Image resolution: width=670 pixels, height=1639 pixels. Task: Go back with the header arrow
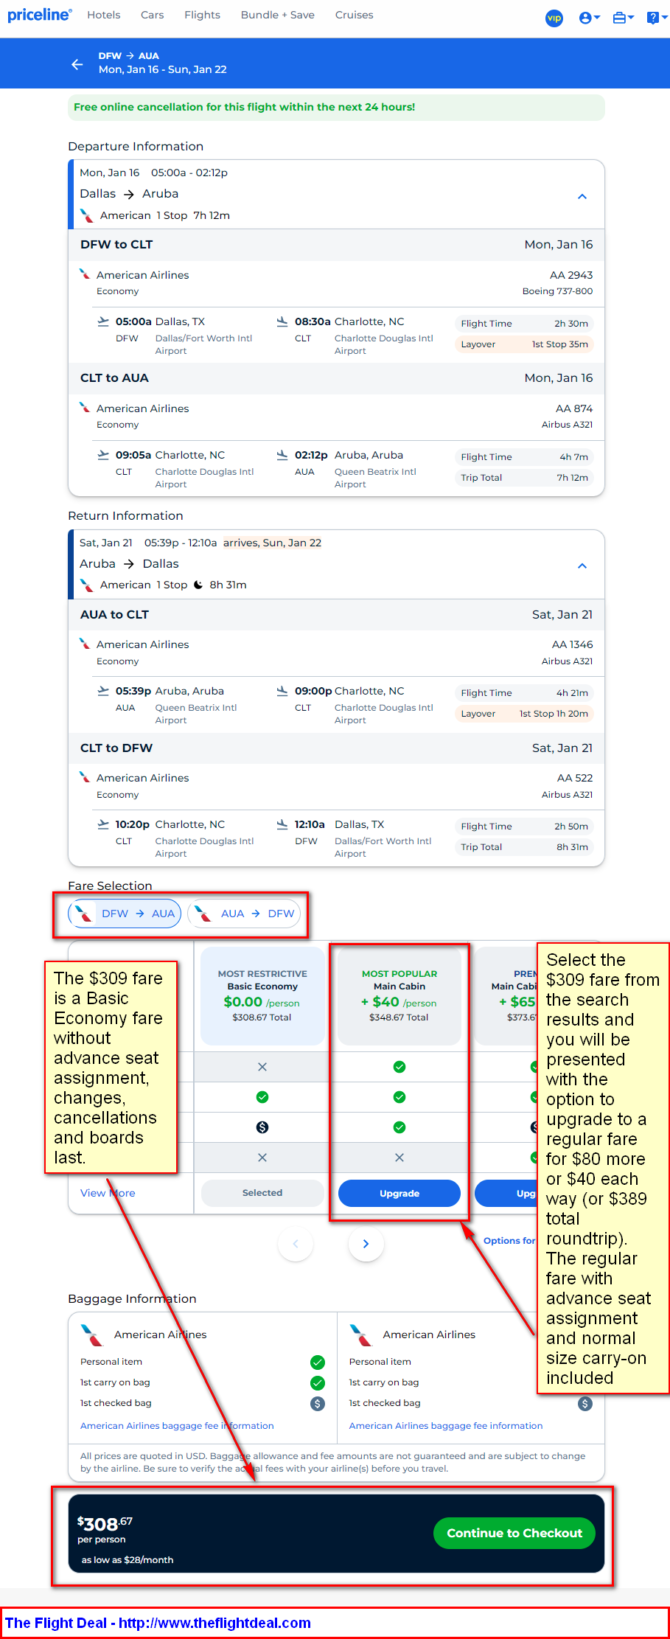pos(77,63)
